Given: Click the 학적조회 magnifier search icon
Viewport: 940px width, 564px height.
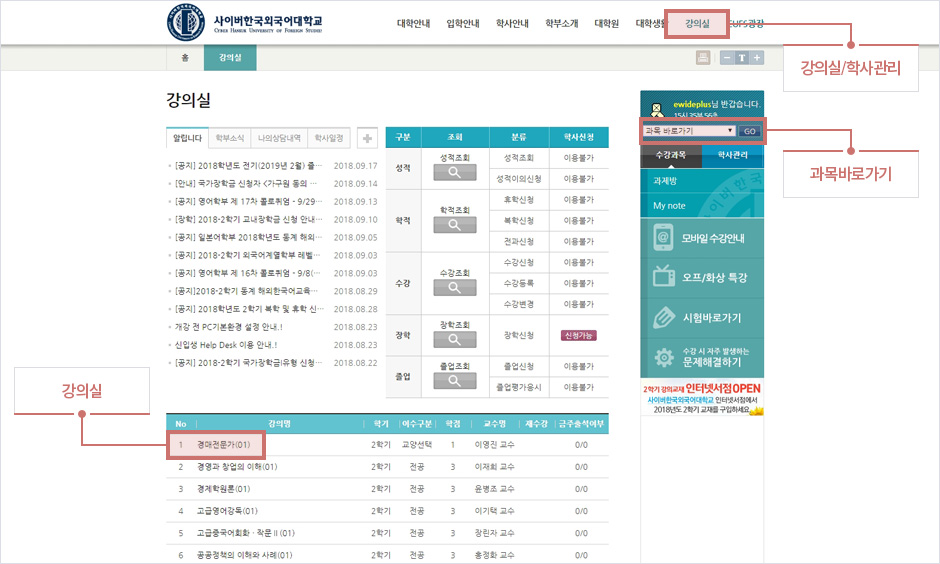Looking at the screenshot, I should click(455, 224).
